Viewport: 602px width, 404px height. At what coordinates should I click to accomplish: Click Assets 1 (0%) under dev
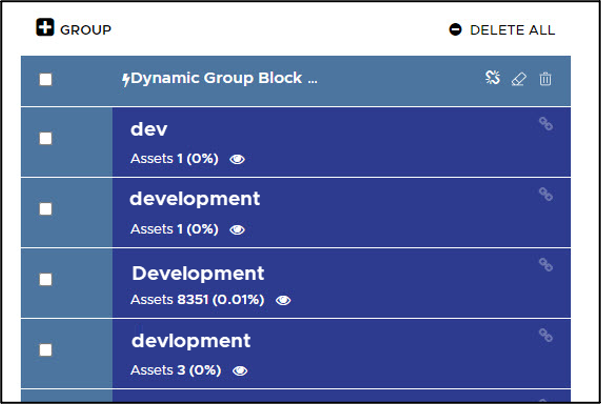pyautogui.click(x=175, y=159)
